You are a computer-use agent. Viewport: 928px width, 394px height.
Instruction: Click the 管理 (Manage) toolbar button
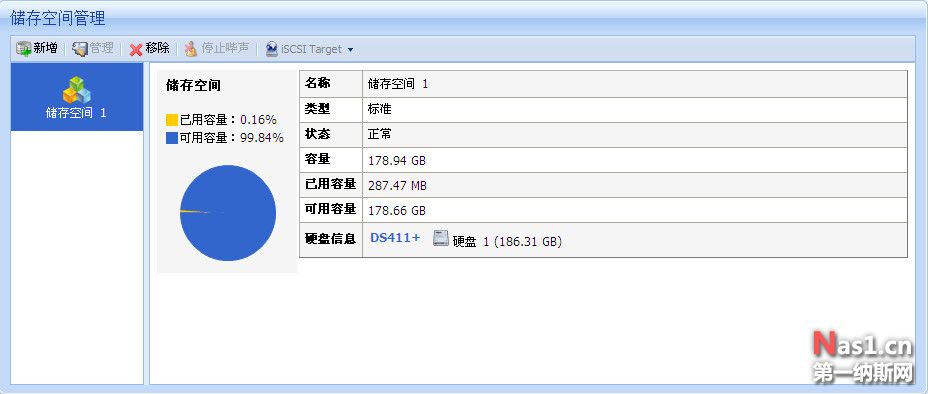pos(92,49)
